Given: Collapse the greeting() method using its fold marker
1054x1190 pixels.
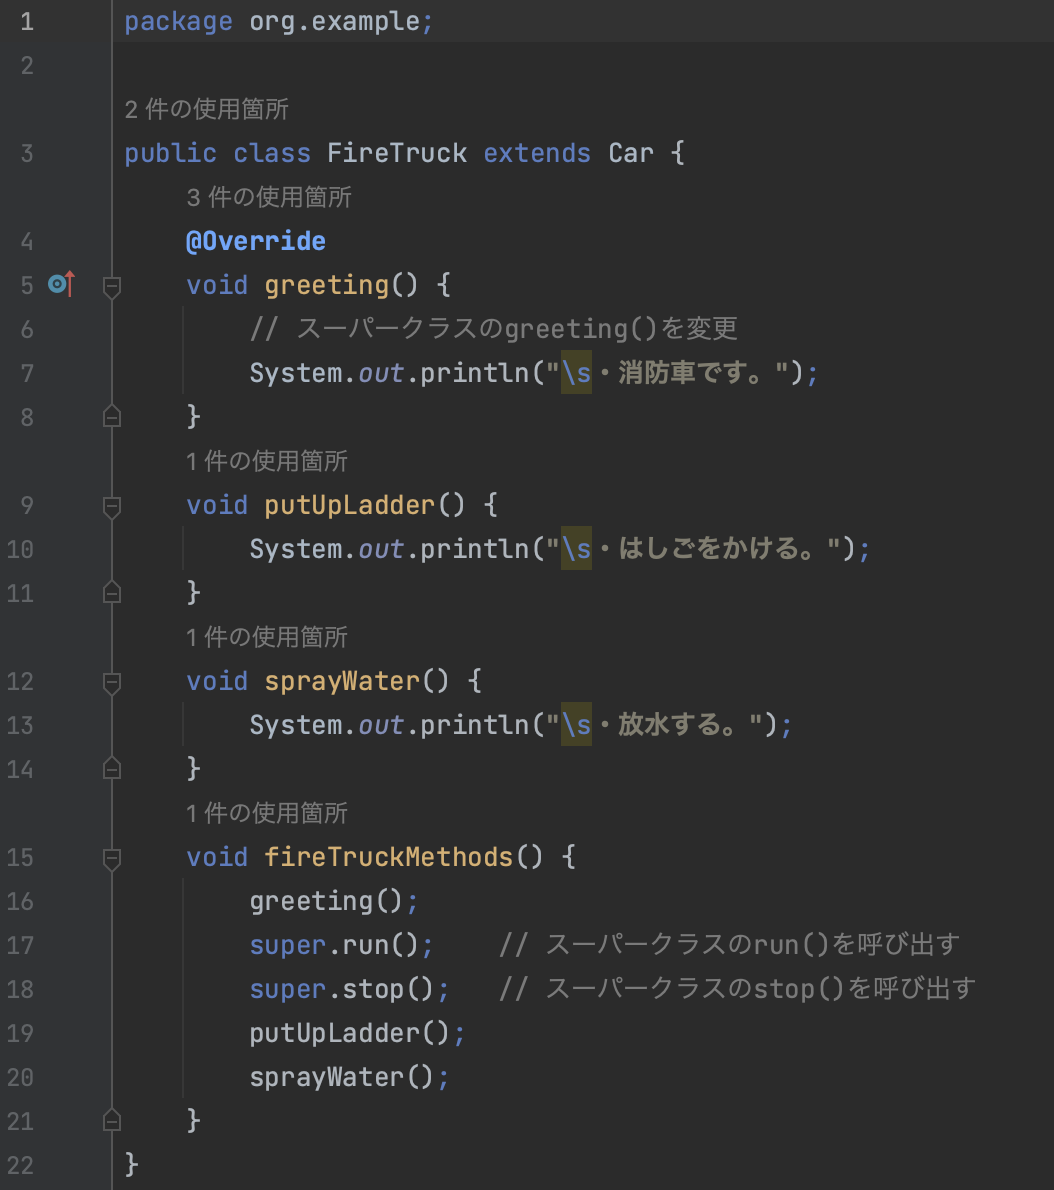Looking at the screenshot, I should coord(112,287).
